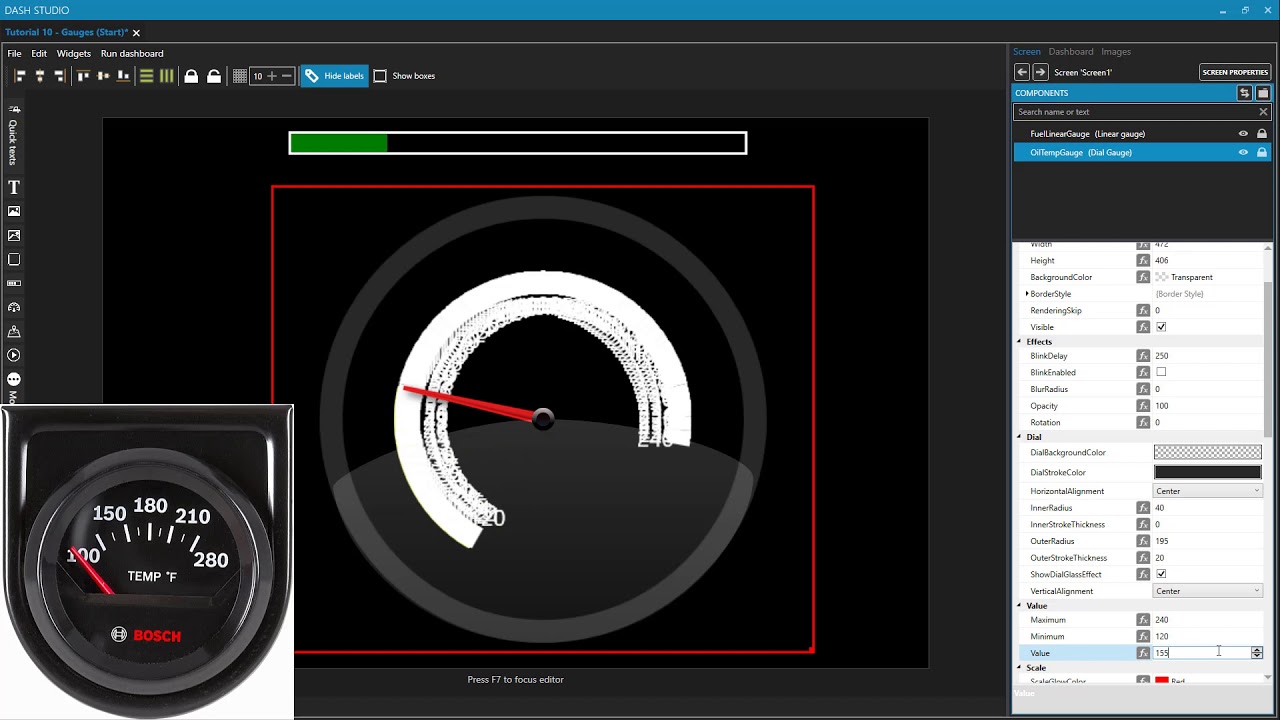Uncheck ShowDialGlassEffect checkbox

[x=1161, y=574]
